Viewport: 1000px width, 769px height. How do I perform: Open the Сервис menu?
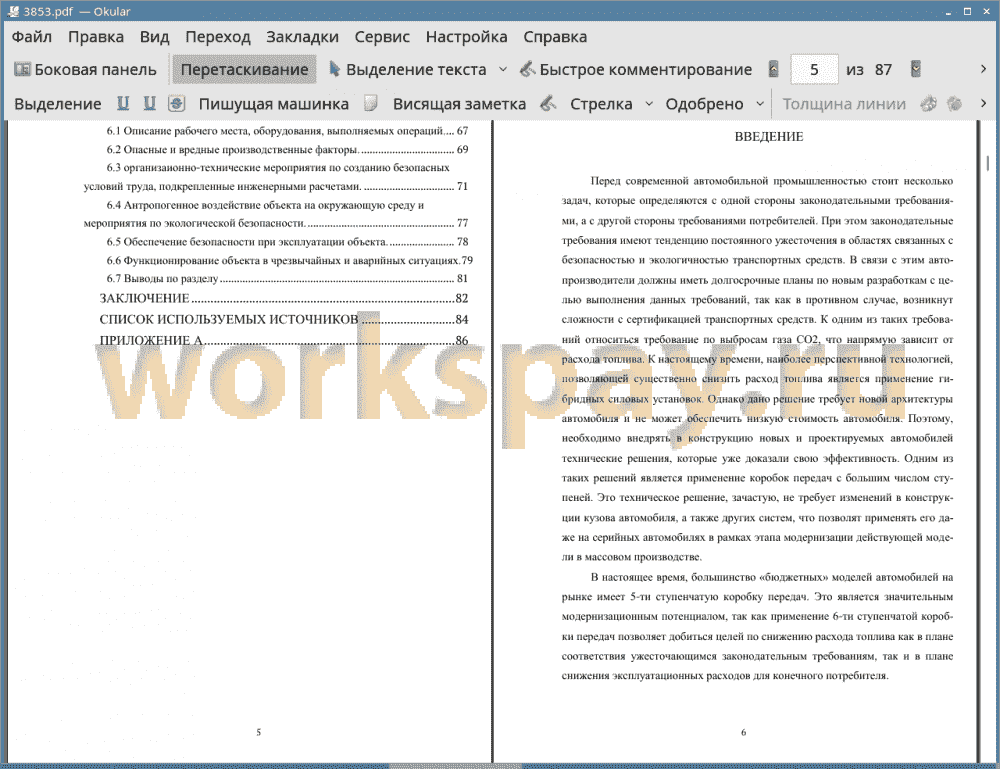(382, 37)
